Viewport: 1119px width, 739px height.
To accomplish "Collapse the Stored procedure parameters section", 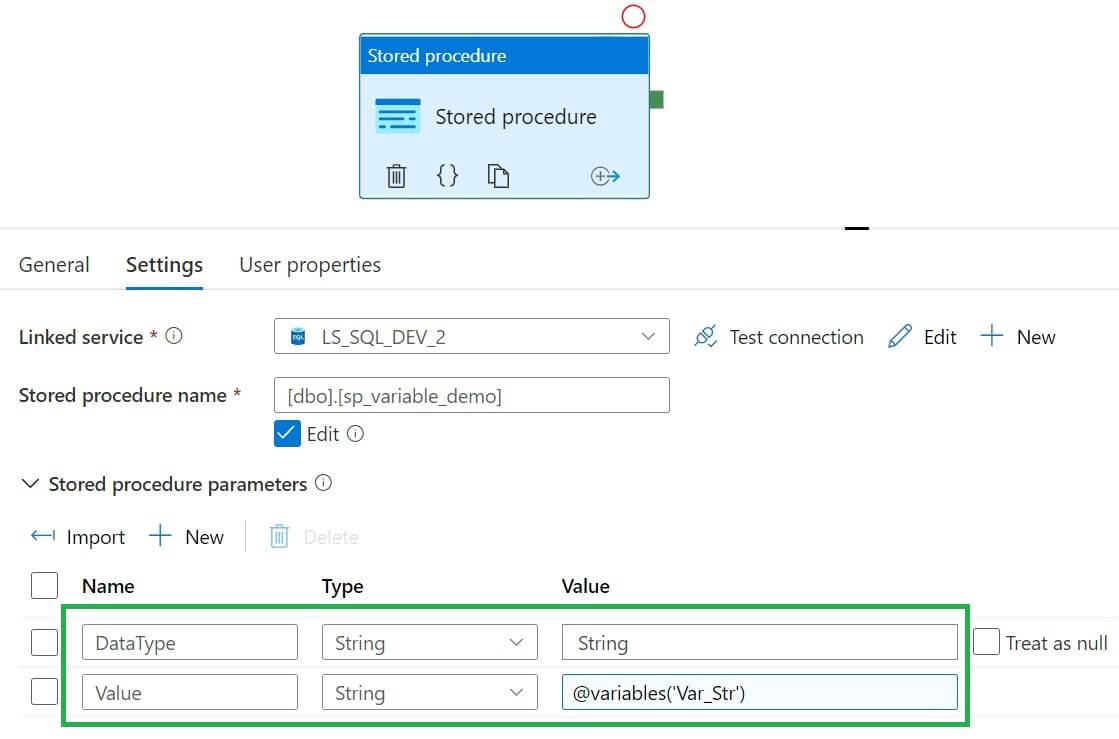I will pyautogui.click(x=30, y=484).
